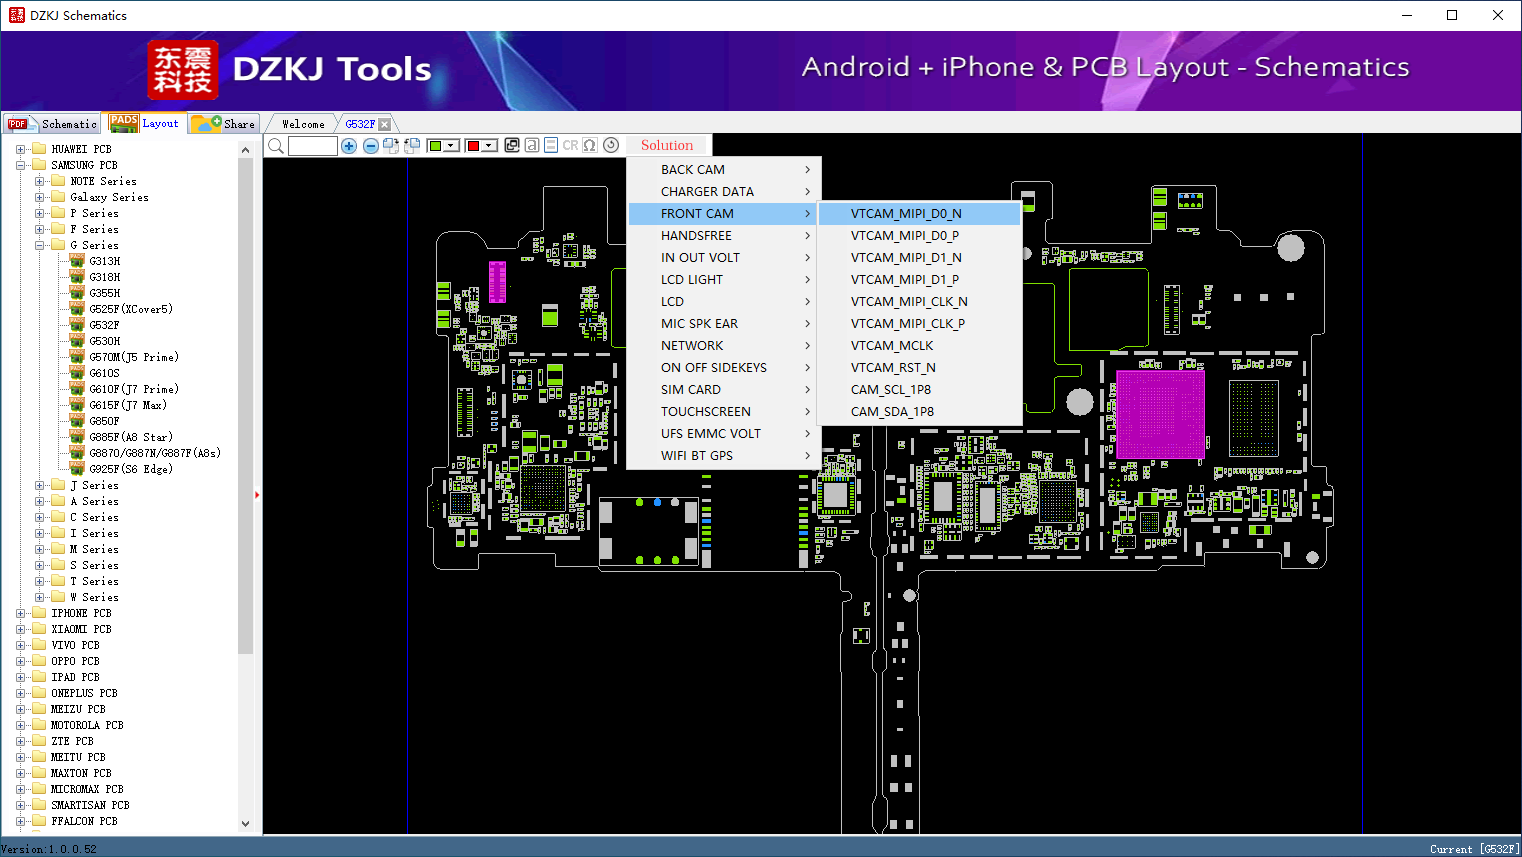Select the G570M(J5 Prime) layout entry
Screen dimensions: 1522x857
[133, 357]
